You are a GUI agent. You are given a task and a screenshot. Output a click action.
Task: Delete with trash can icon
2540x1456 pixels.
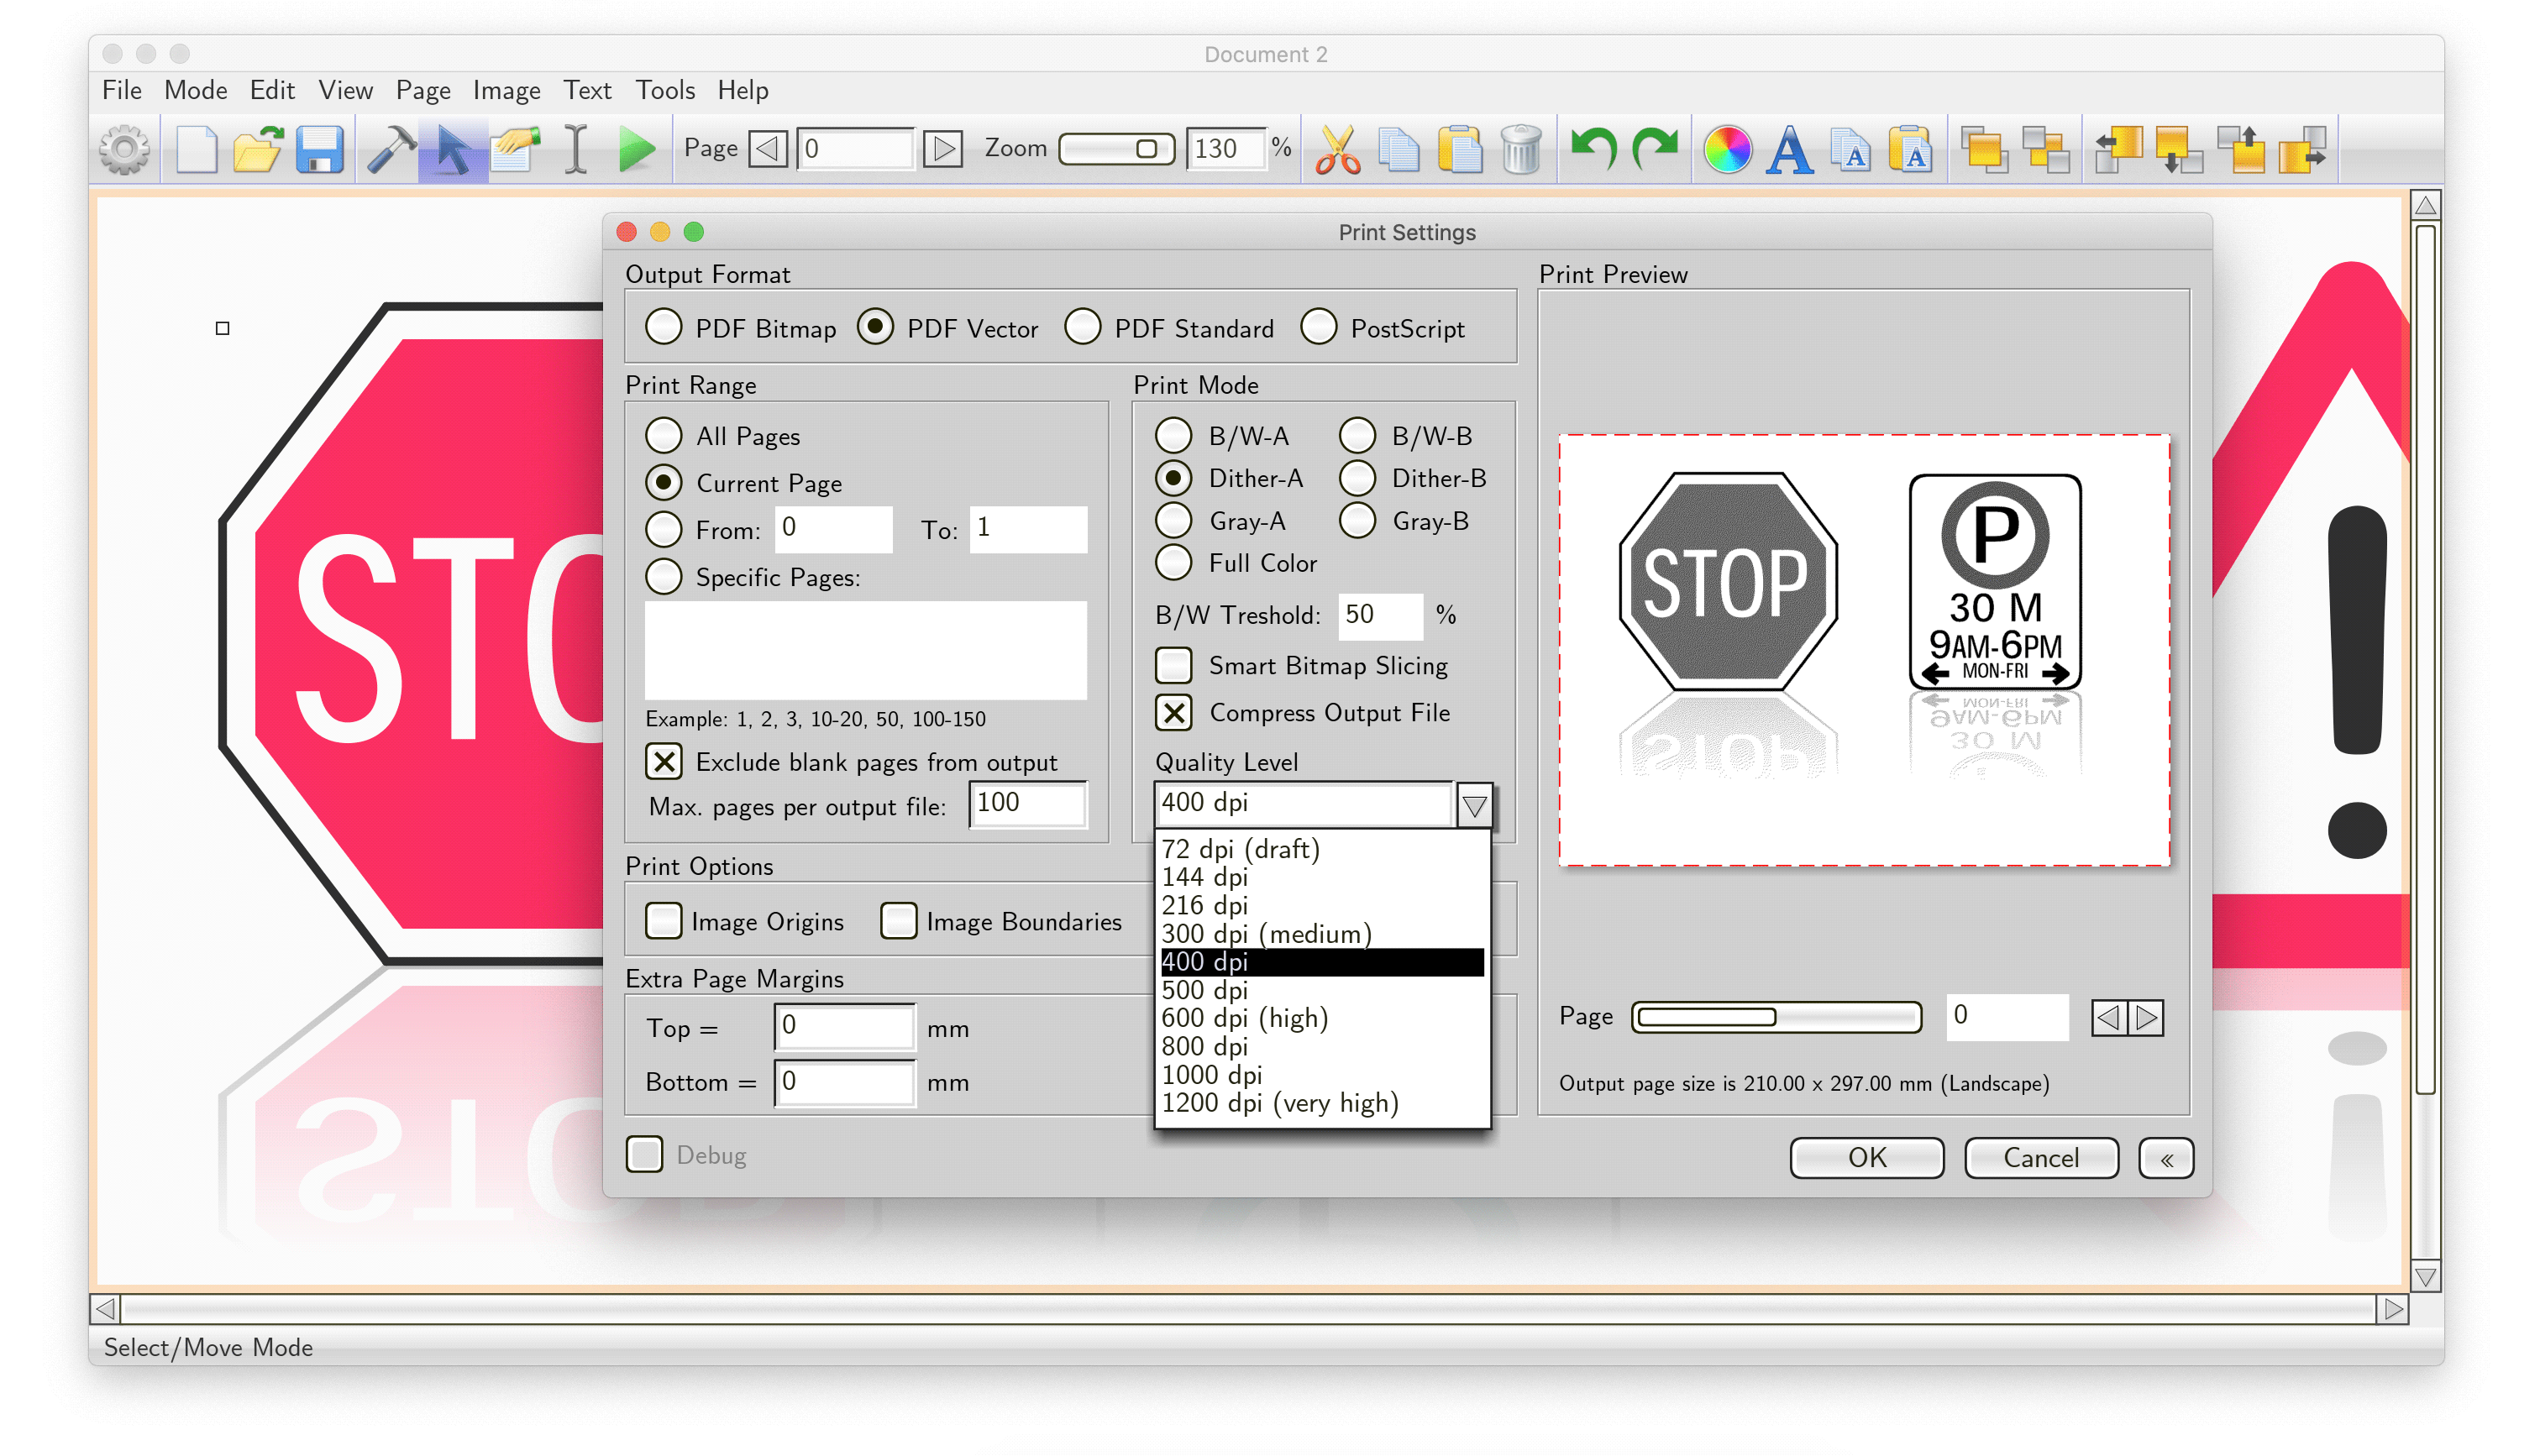1521,150
